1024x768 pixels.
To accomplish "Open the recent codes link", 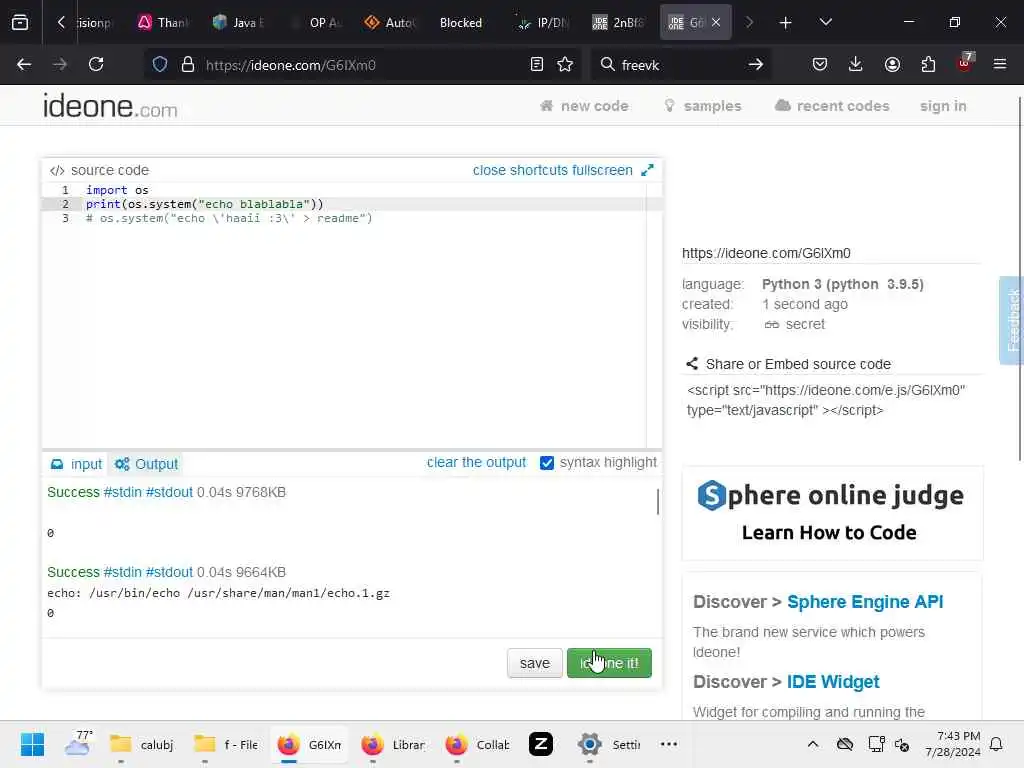I will 832,106.
